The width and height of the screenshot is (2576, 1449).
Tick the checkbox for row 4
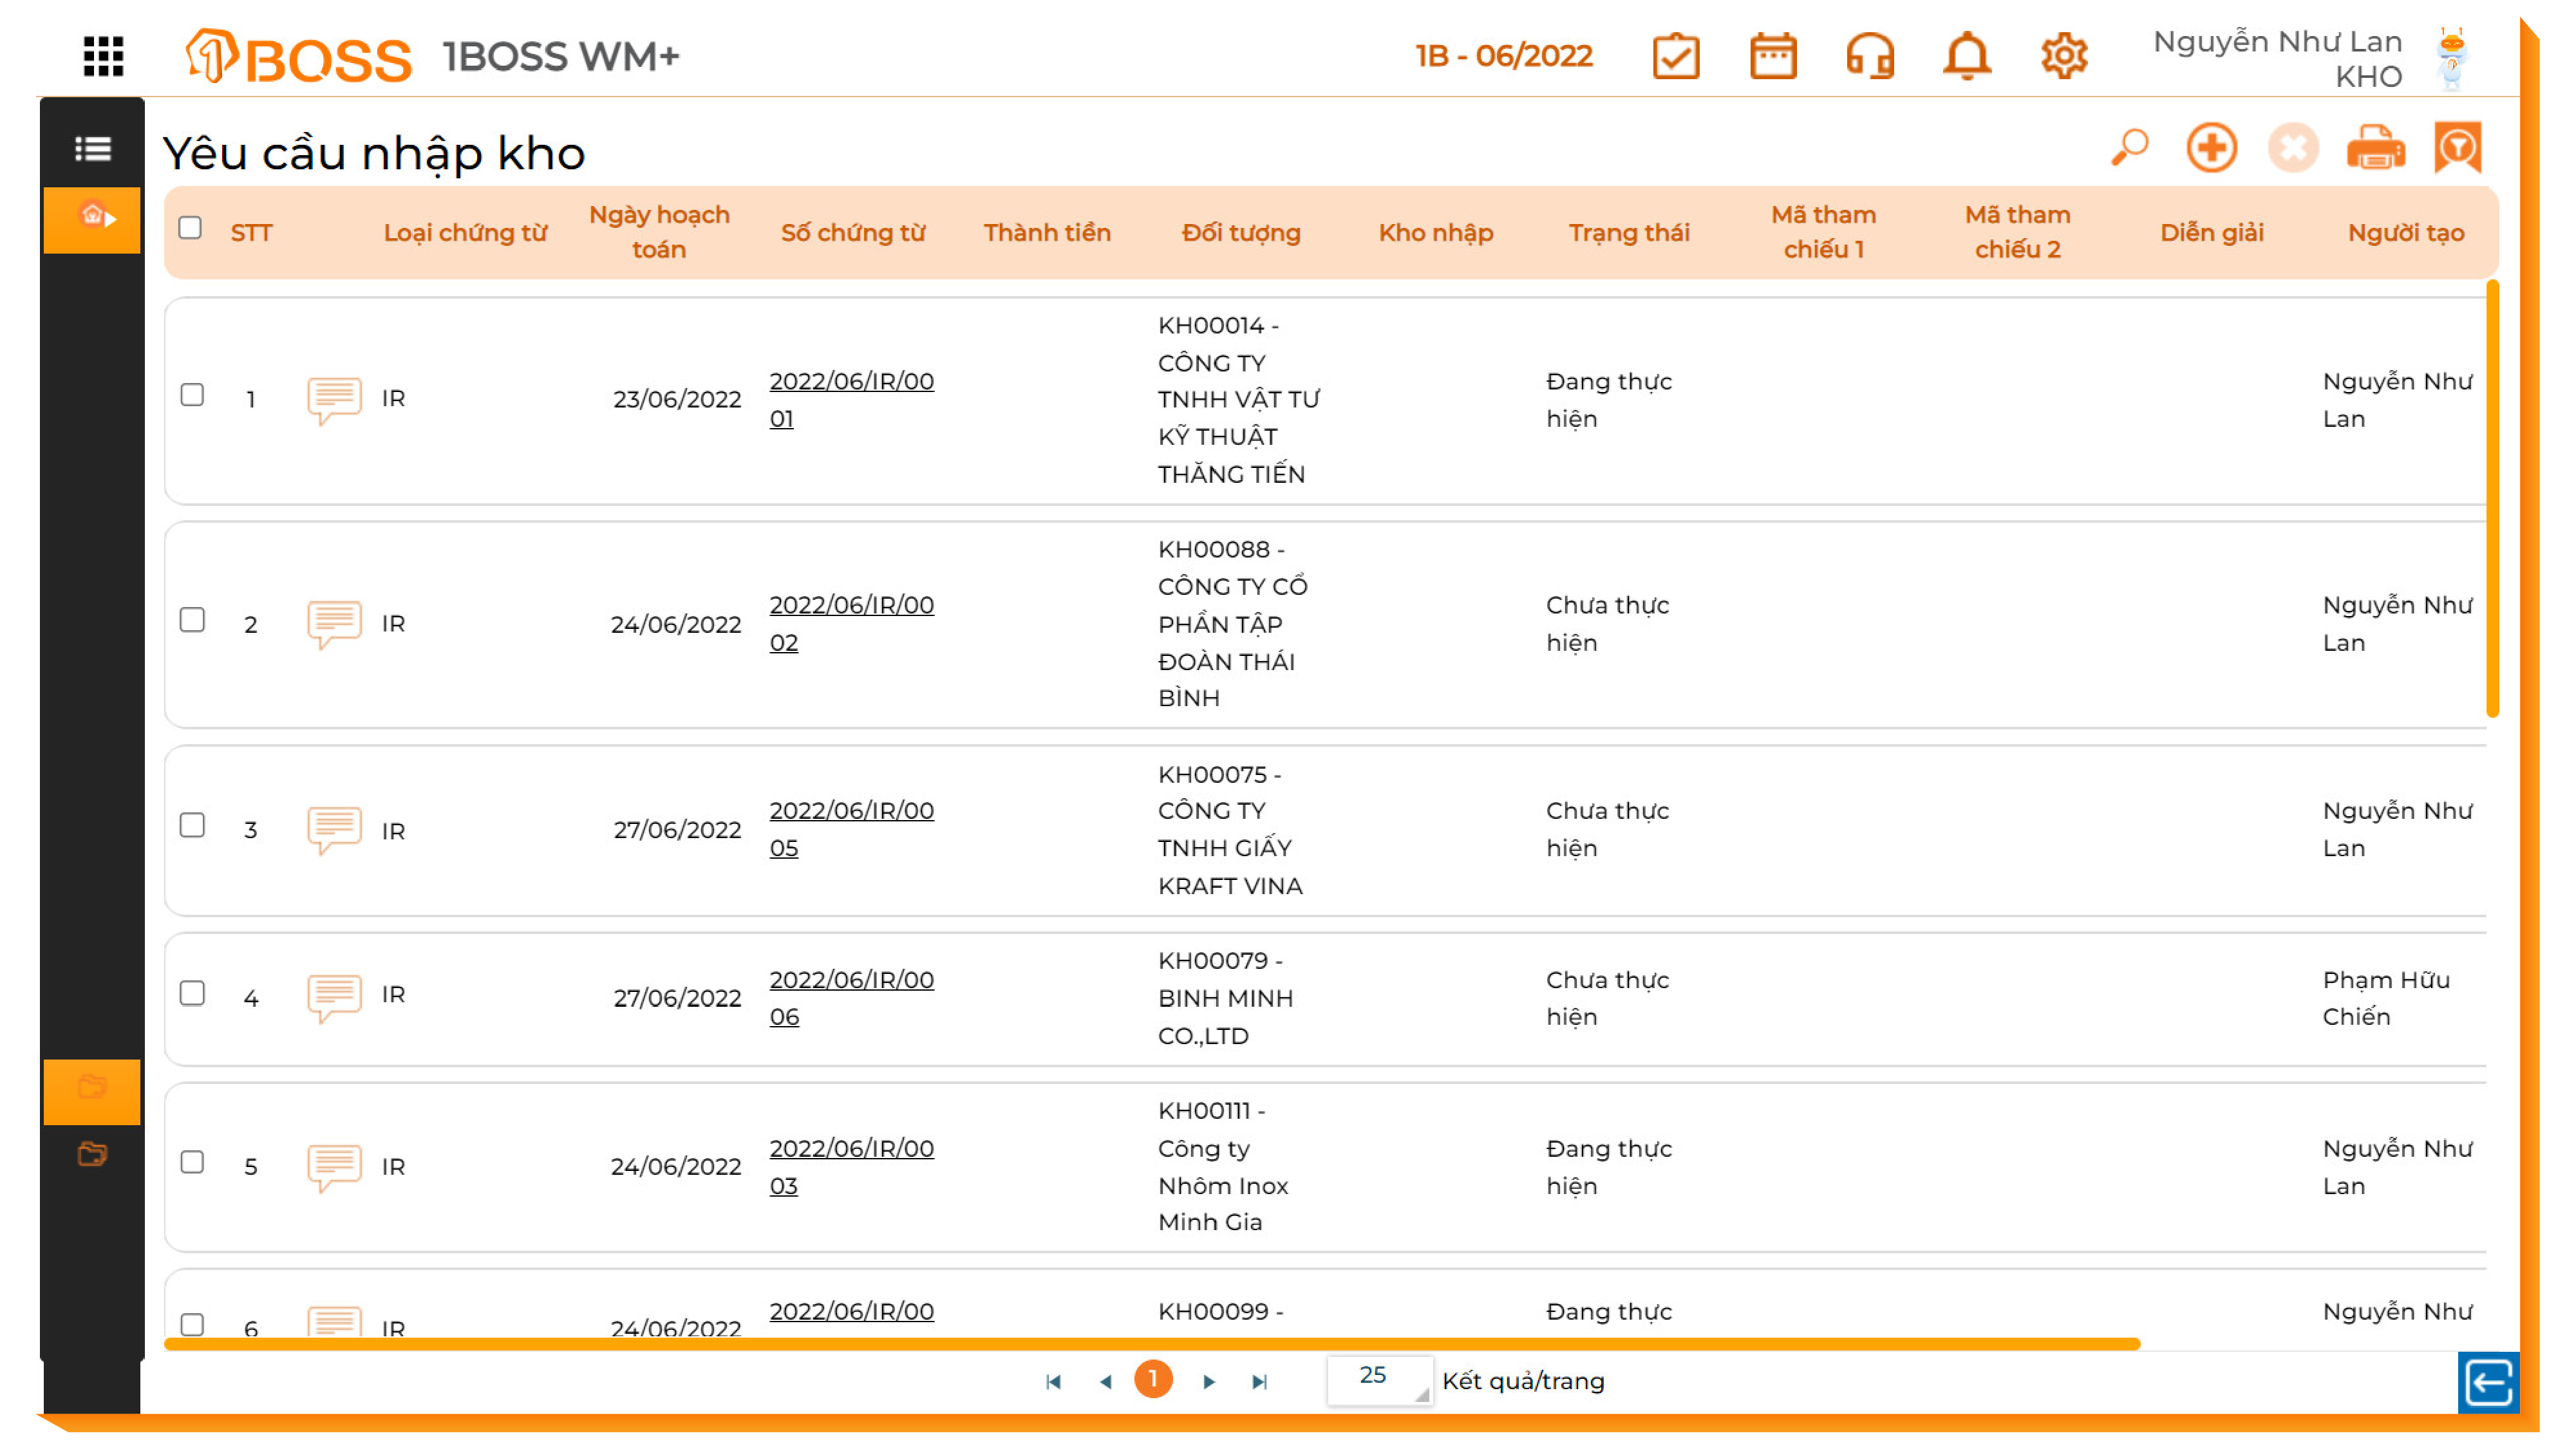click(192, 993)
